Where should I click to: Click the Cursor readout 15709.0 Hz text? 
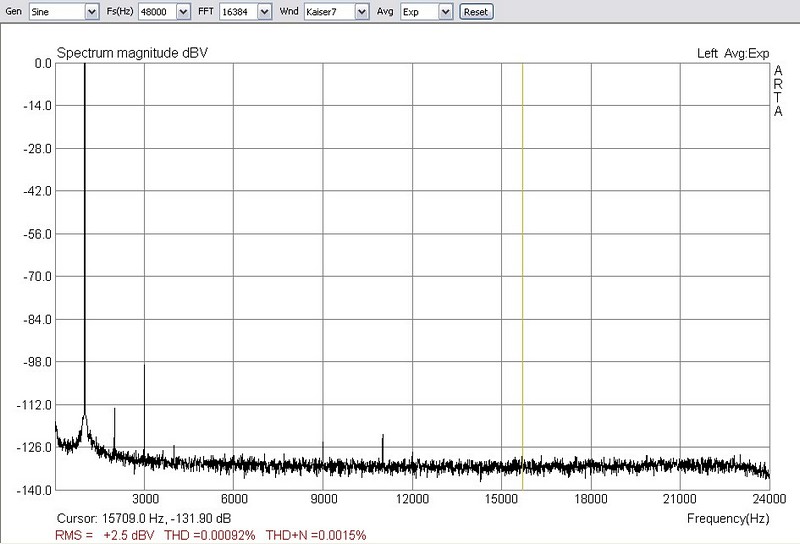tap(144, 518)
